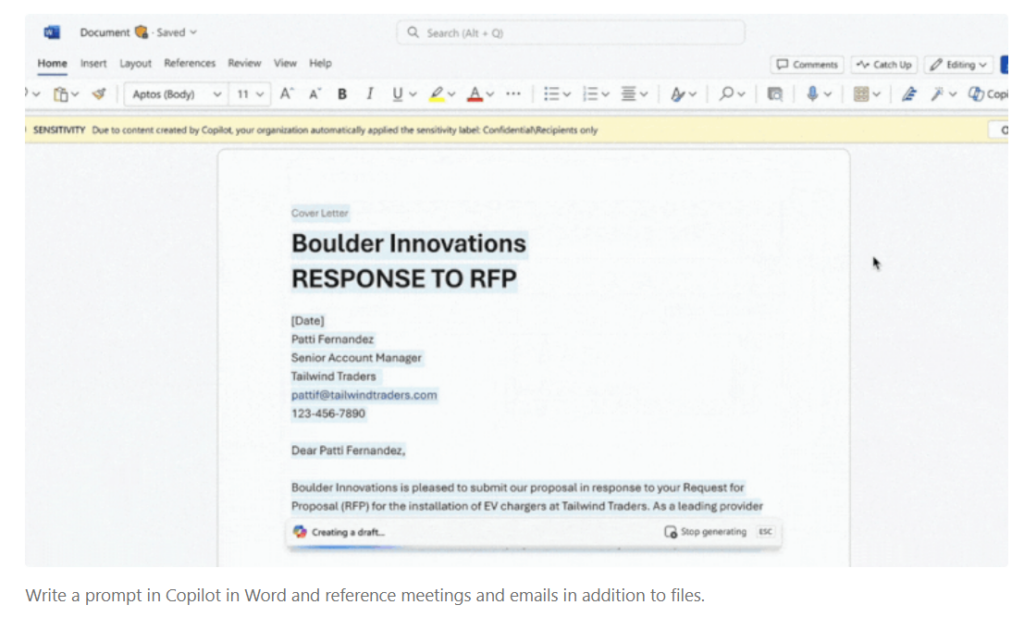Click the Word app logo icon
Screen dimensions: 1024x642
tap(52, 32)
